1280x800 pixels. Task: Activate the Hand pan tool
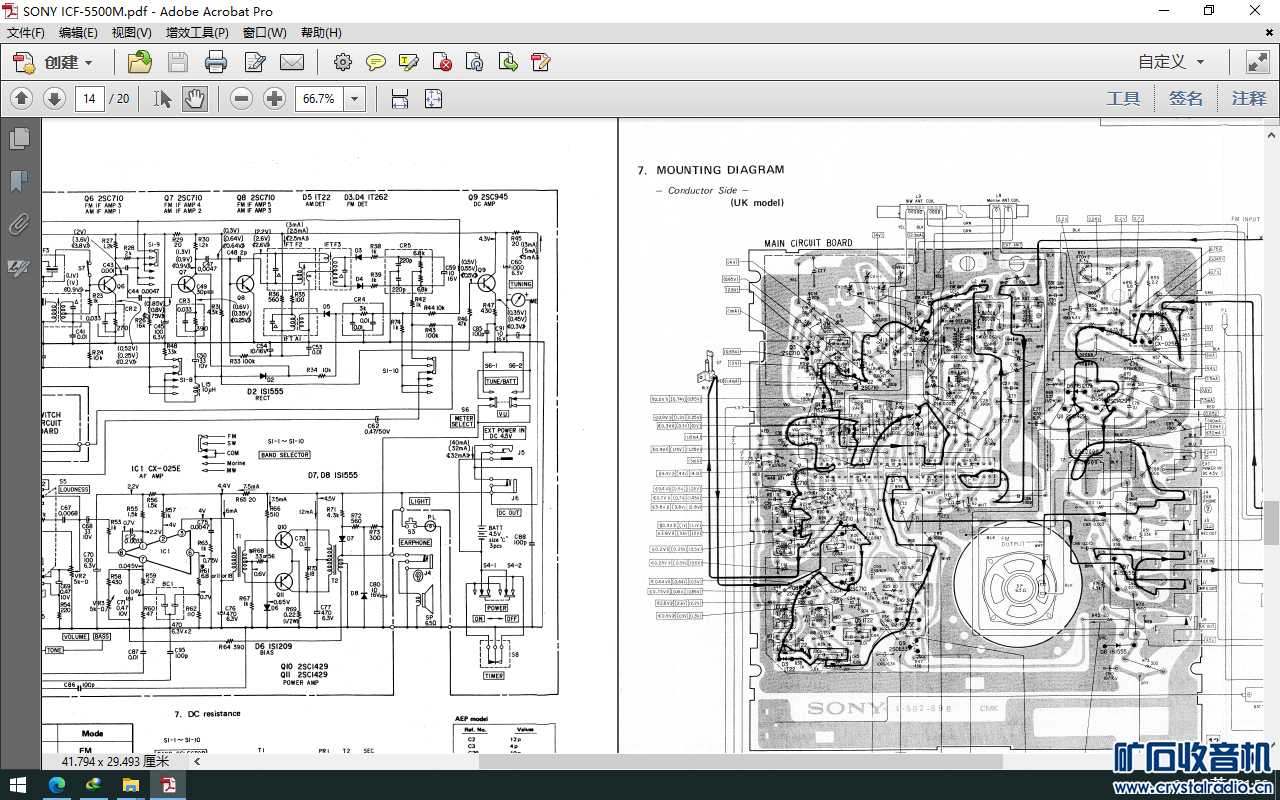pyautogui.click(x=194, y=98)
